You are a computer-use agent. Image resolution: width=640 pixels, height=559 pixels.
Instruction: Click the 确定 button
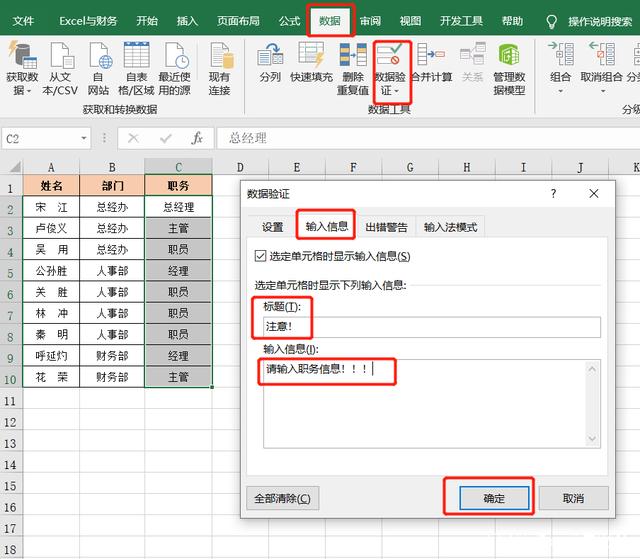(494, 498)
